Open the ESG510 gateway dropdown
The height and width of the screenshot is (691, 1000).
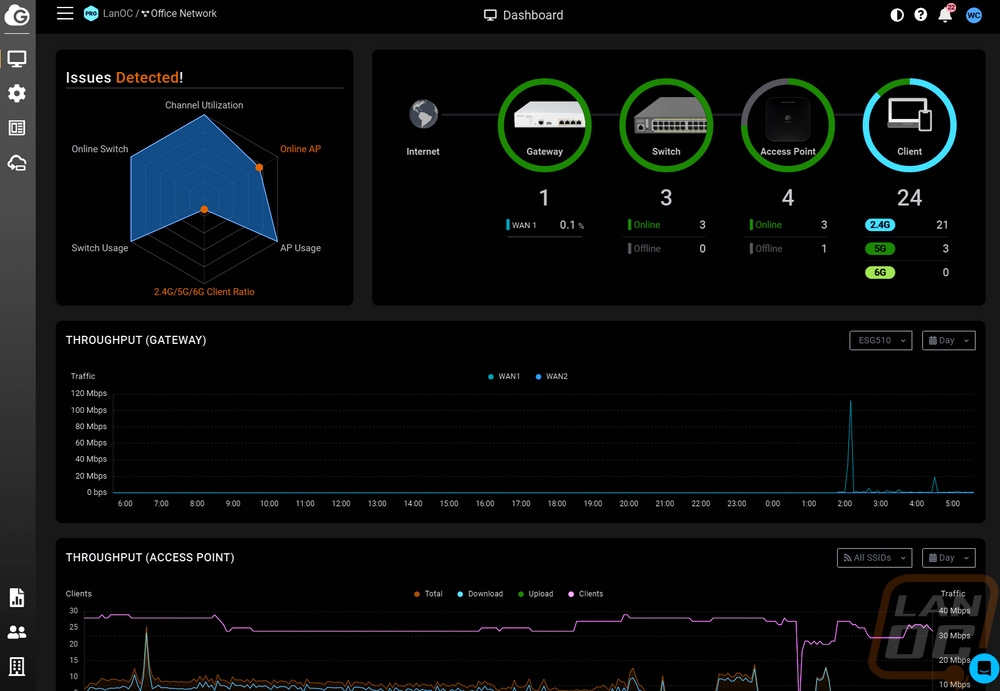click(880, 341)
